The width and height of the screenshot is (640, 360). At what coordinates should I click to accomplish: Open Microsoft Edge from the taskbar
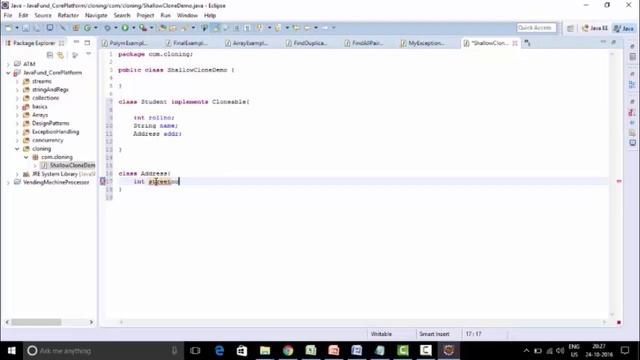click(219, 350)
